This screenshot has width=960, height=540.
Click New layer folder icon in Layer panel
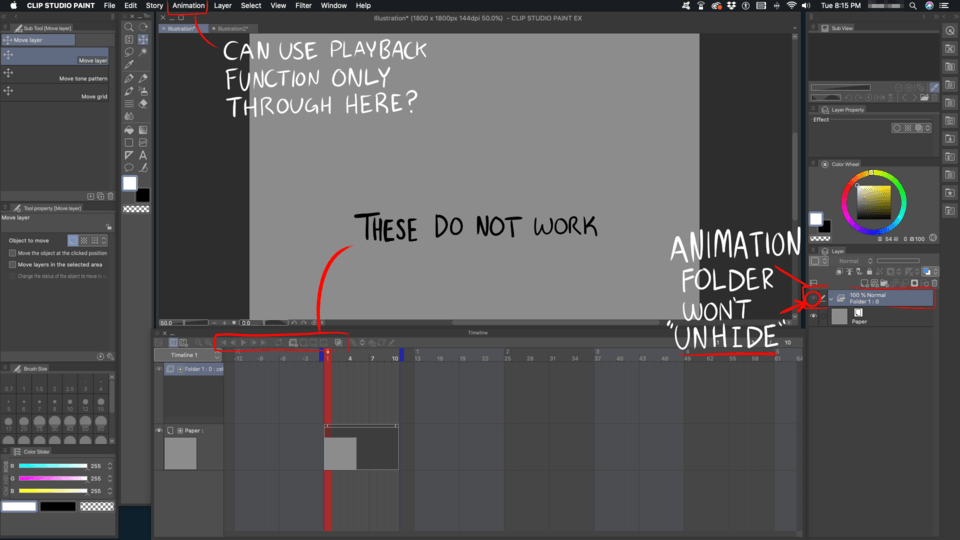(885, 283)
